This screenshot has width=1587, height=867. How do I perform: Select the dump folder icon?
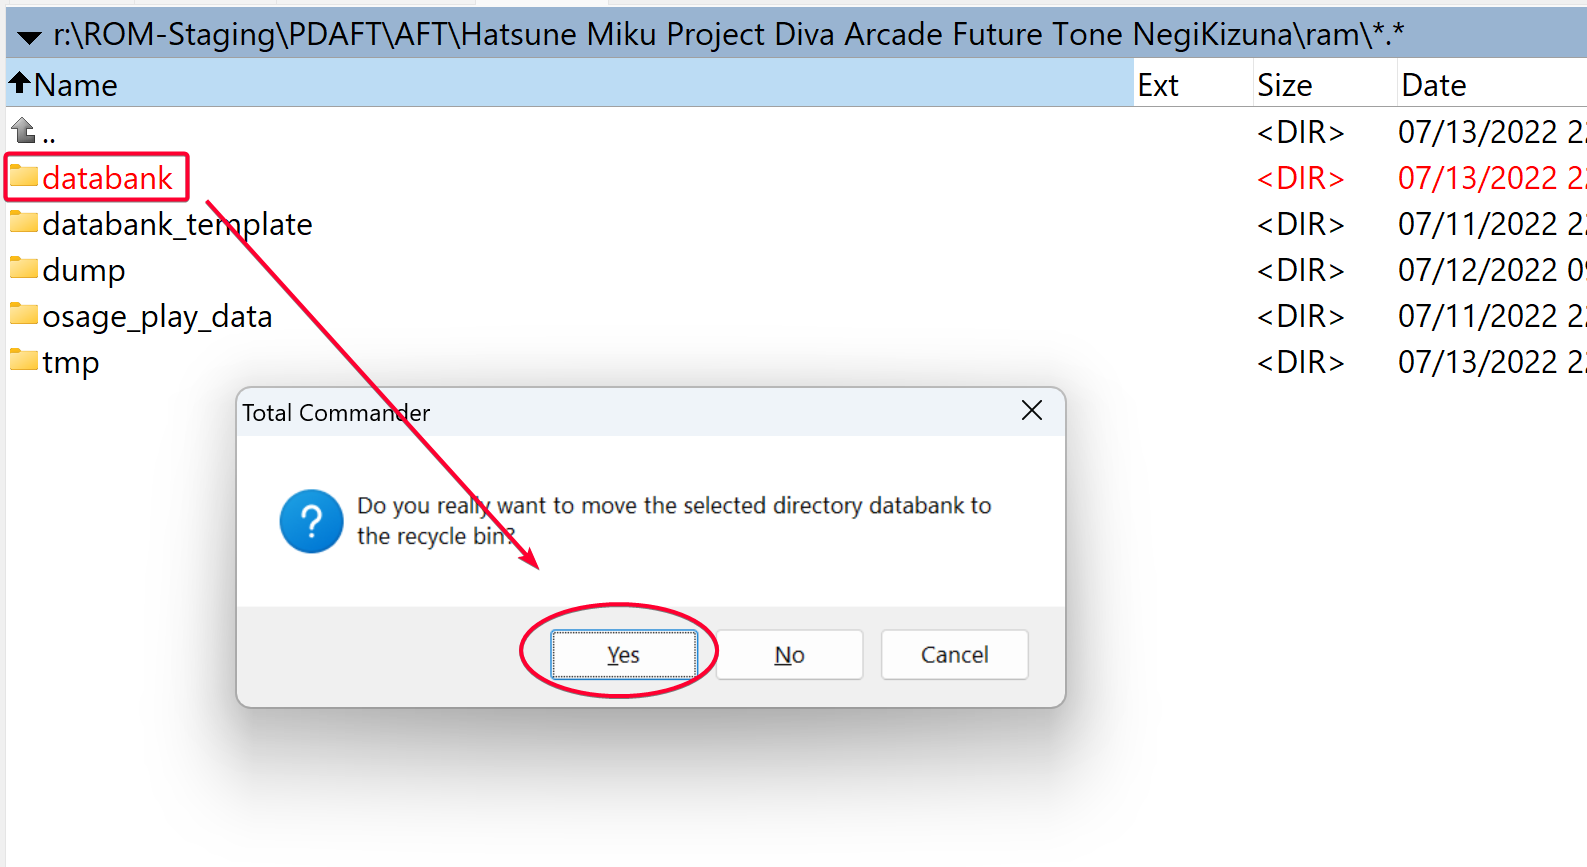24,269
